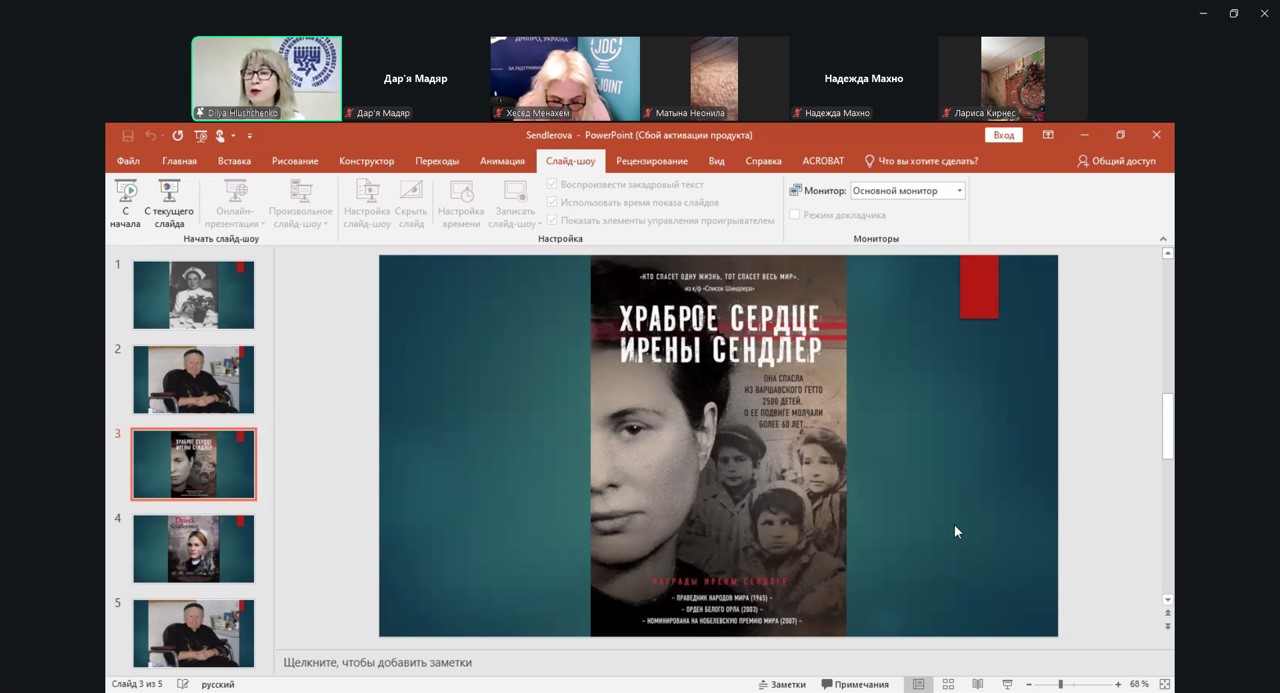Toggle Режим докладчика checkbox

click(795, 215)
